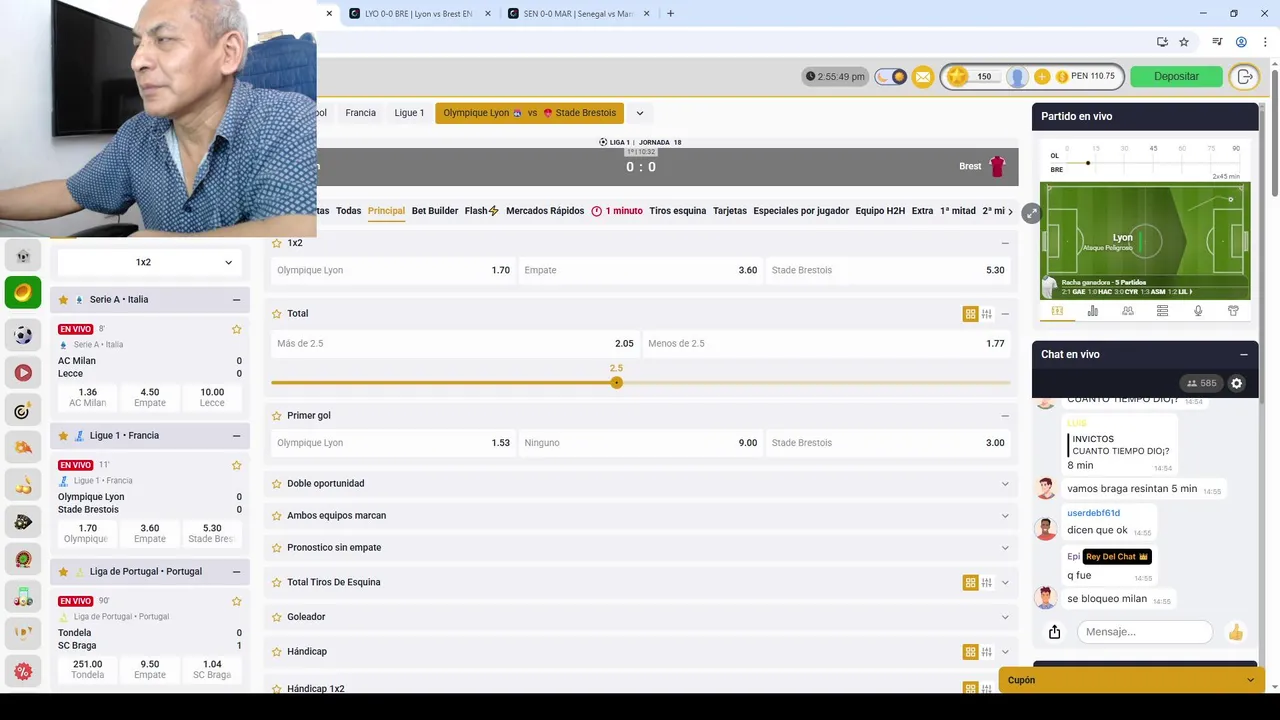Open grid view for Total market
The image size is (1280, 720).
[970, 314]
